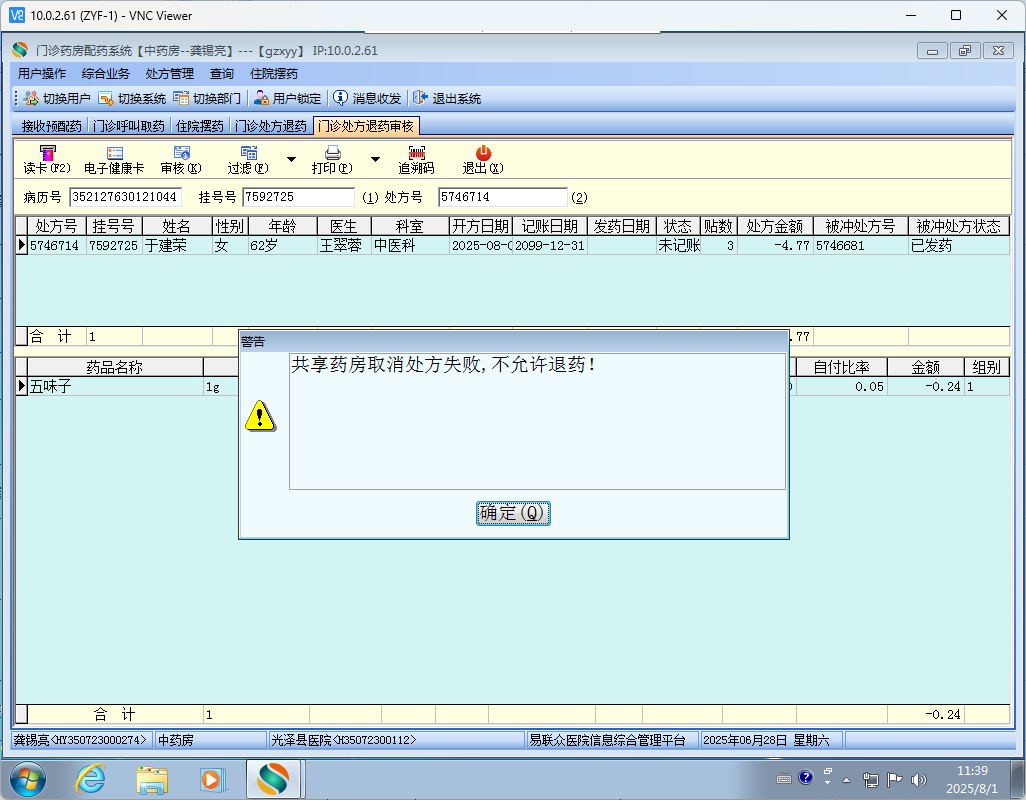Screen dimensions: 1026x800
Task: Select patient name cell 于建荣
Action: point(177,245)
